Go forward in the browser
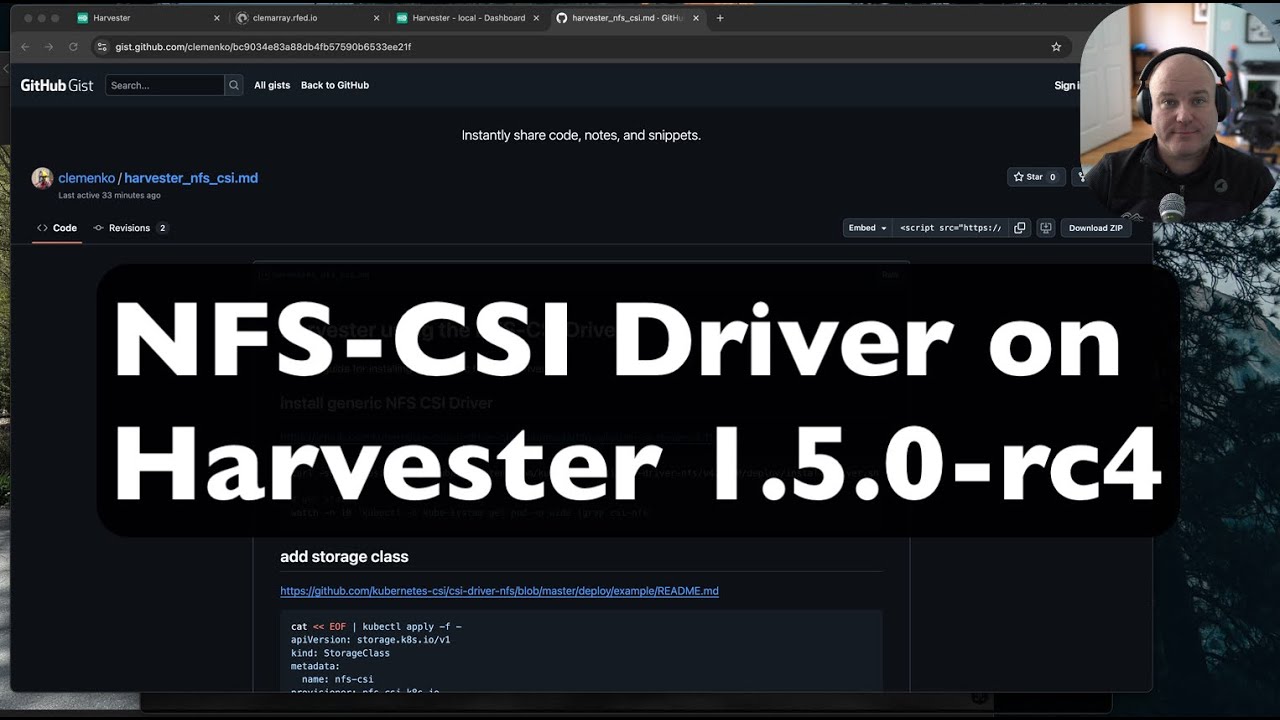1280x720 pixels. [49, 47]
